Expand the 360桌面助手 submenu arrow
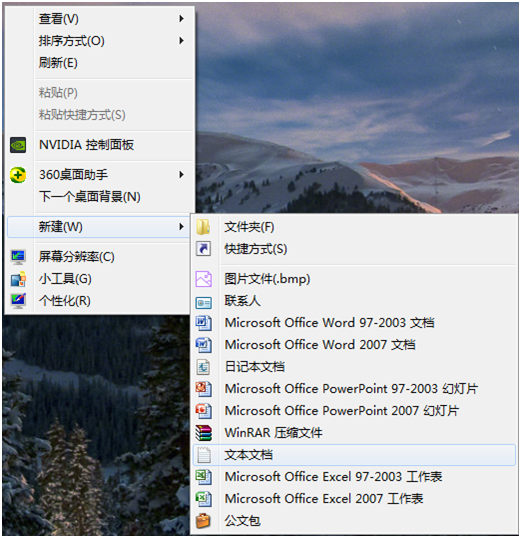Viewport: 521px width, 538px height. (182, 175)
